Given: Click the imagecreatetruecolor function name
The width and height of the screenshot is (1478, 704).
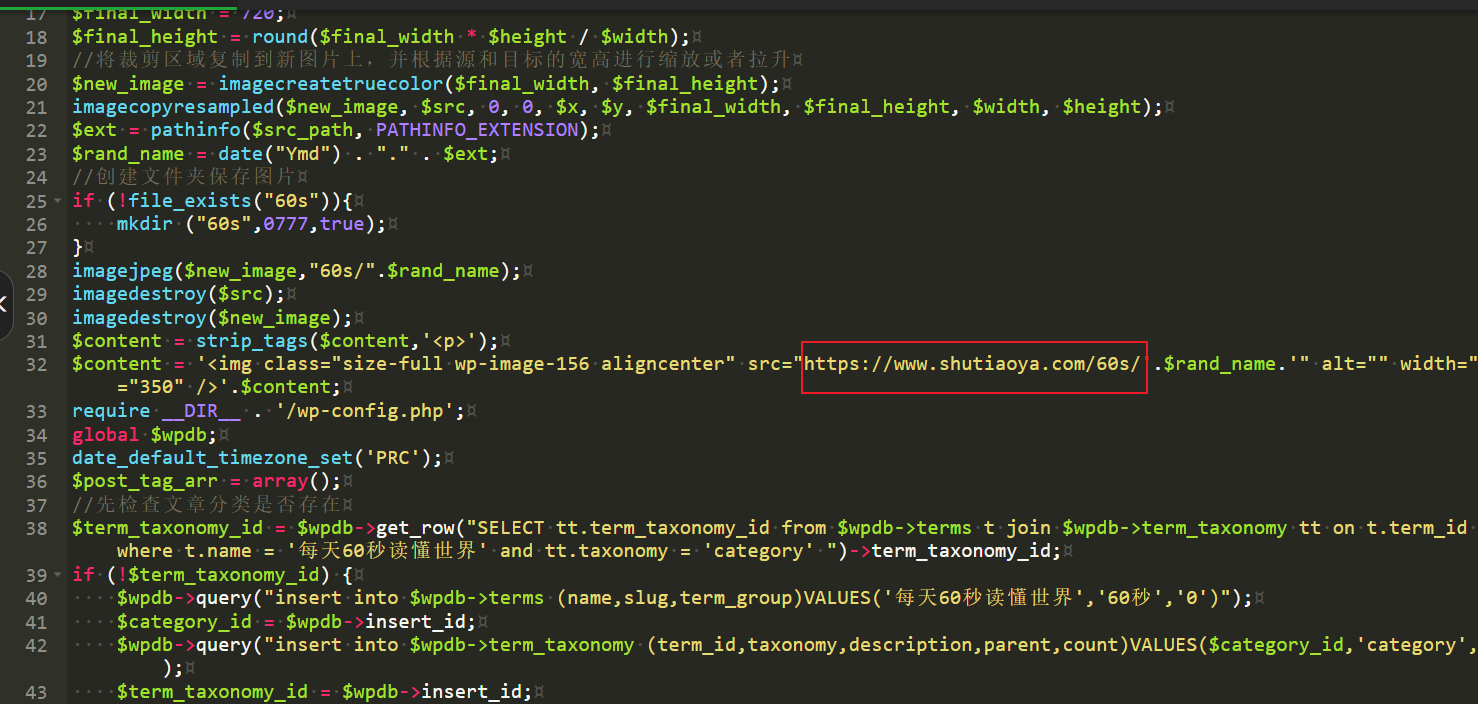Looking at the screenshot, I should pos(331,84).
